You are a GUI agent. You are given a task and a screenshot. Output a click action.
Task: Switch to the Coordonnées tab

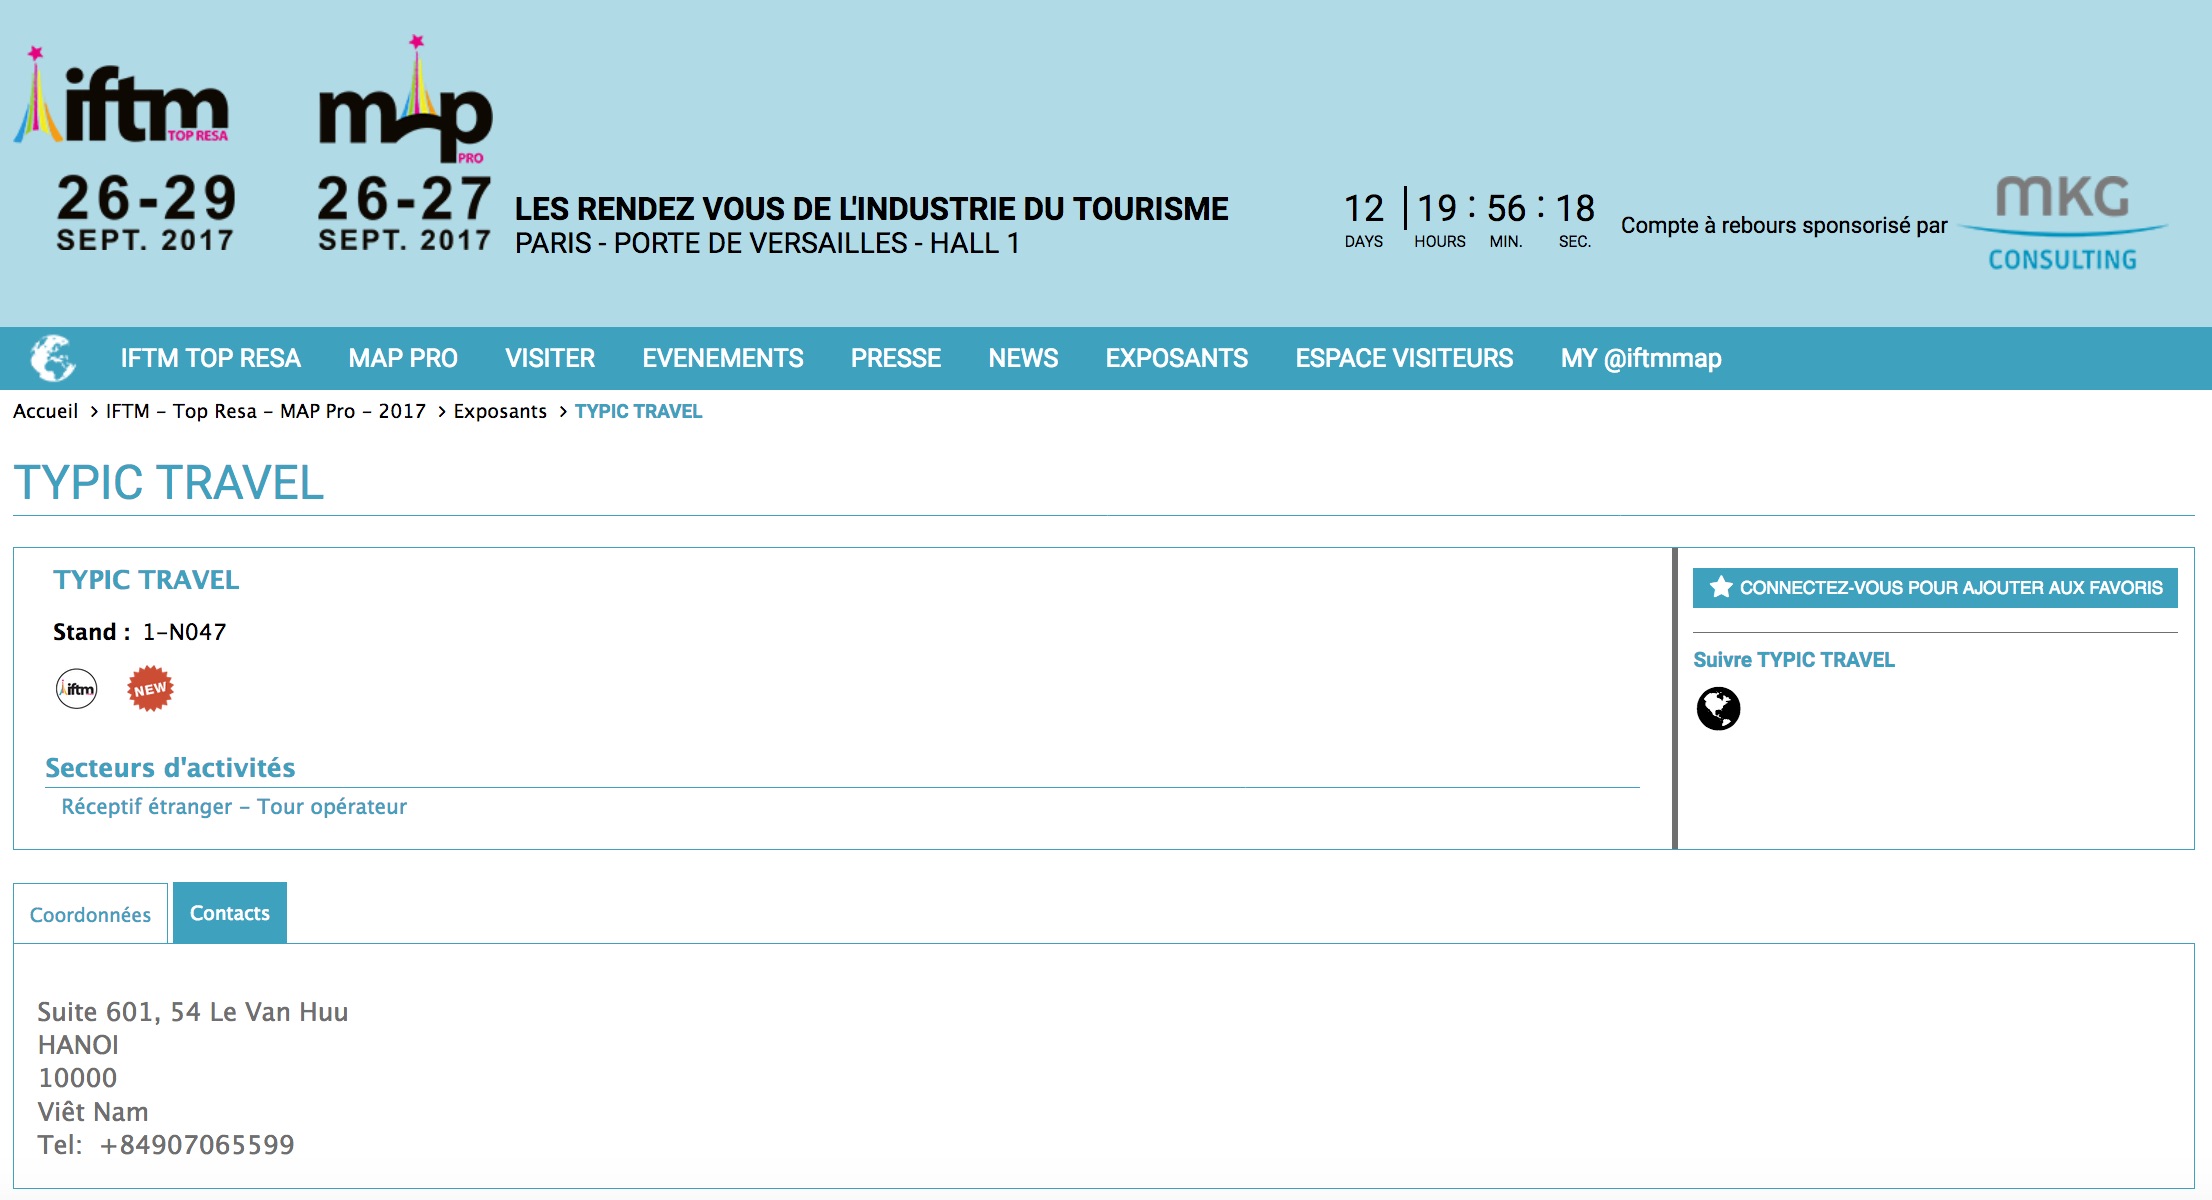click(90, 914)
